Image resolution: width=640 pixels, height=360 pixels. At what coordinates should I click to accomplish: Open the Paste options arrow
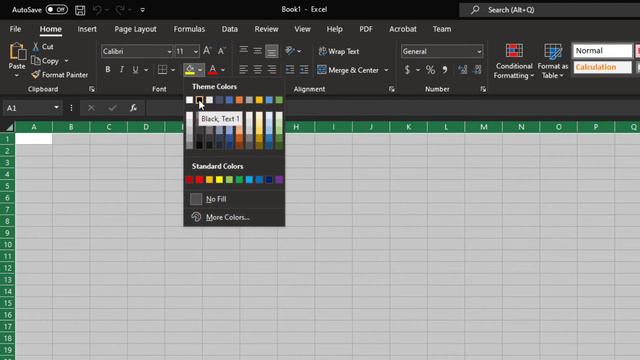pyautogui.click(x=17, y=76)
